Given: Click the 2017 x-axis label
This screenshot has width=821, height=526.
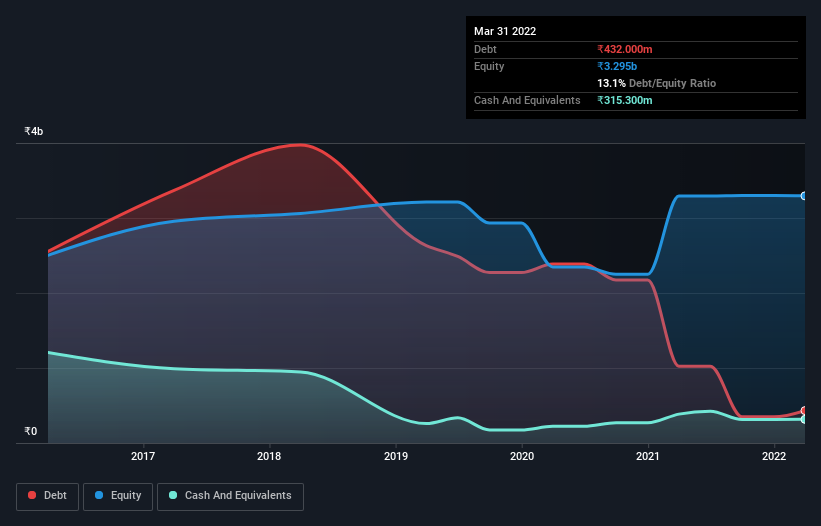Looking at the screenshot, I should (143, 456).
